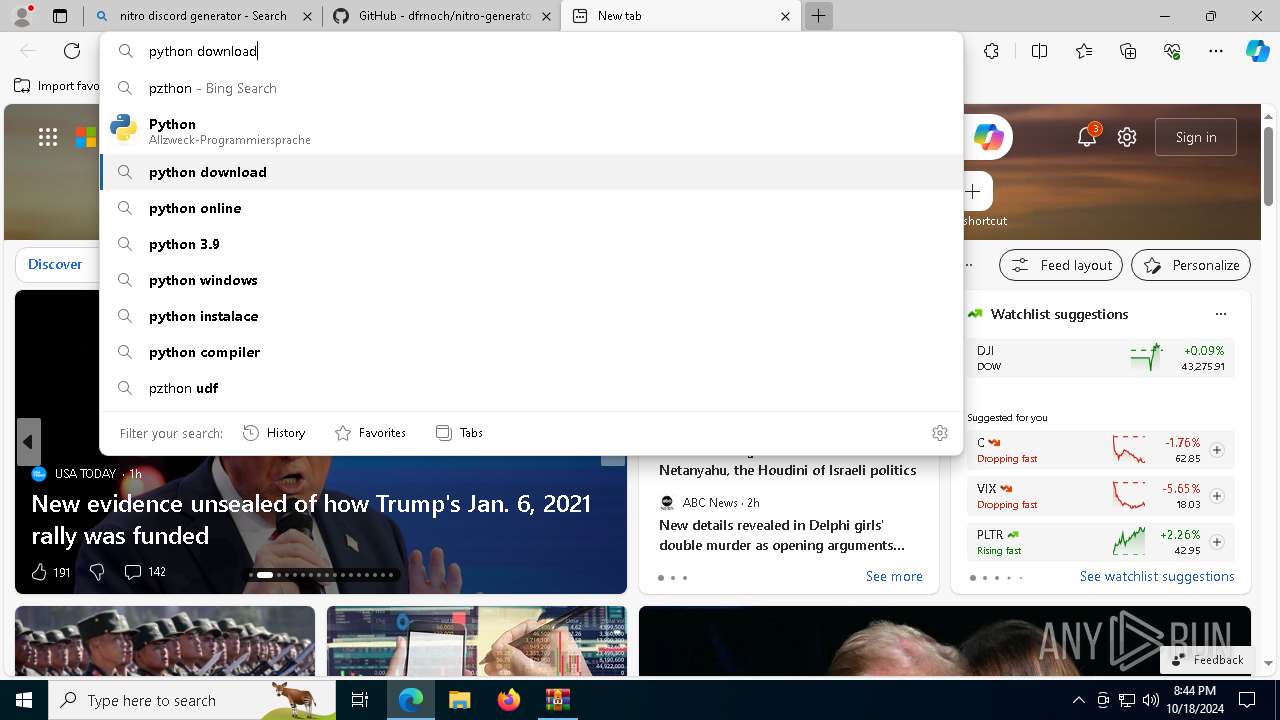Viewport: 1280px width, 720px height.
Task: Open Browser essentials heart icon
Action: tap(1172, 51)
